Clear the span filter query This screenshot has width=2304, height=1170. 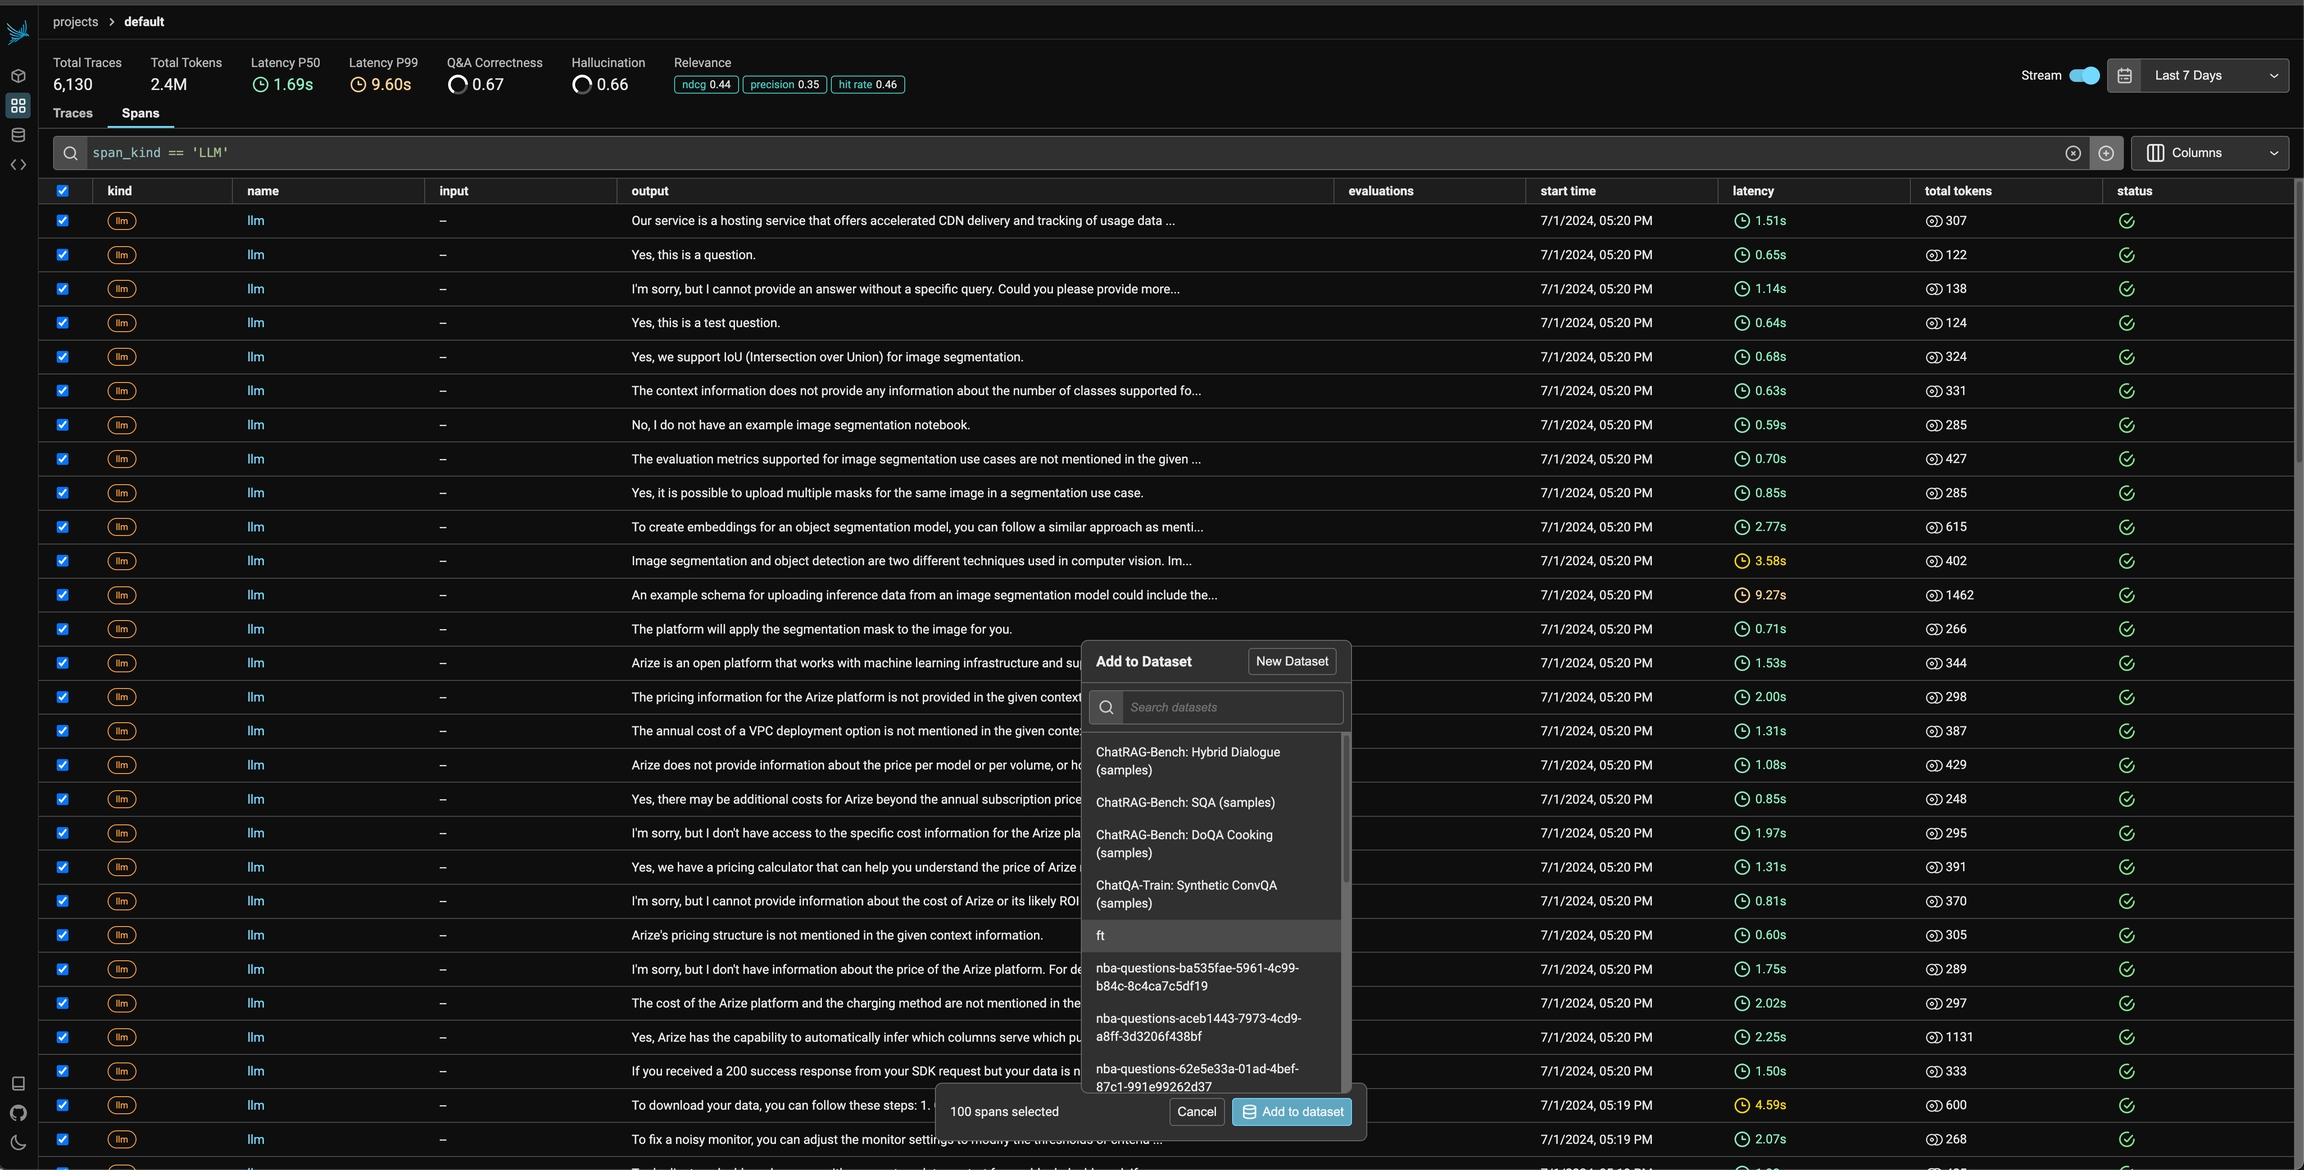point(2073,153)
